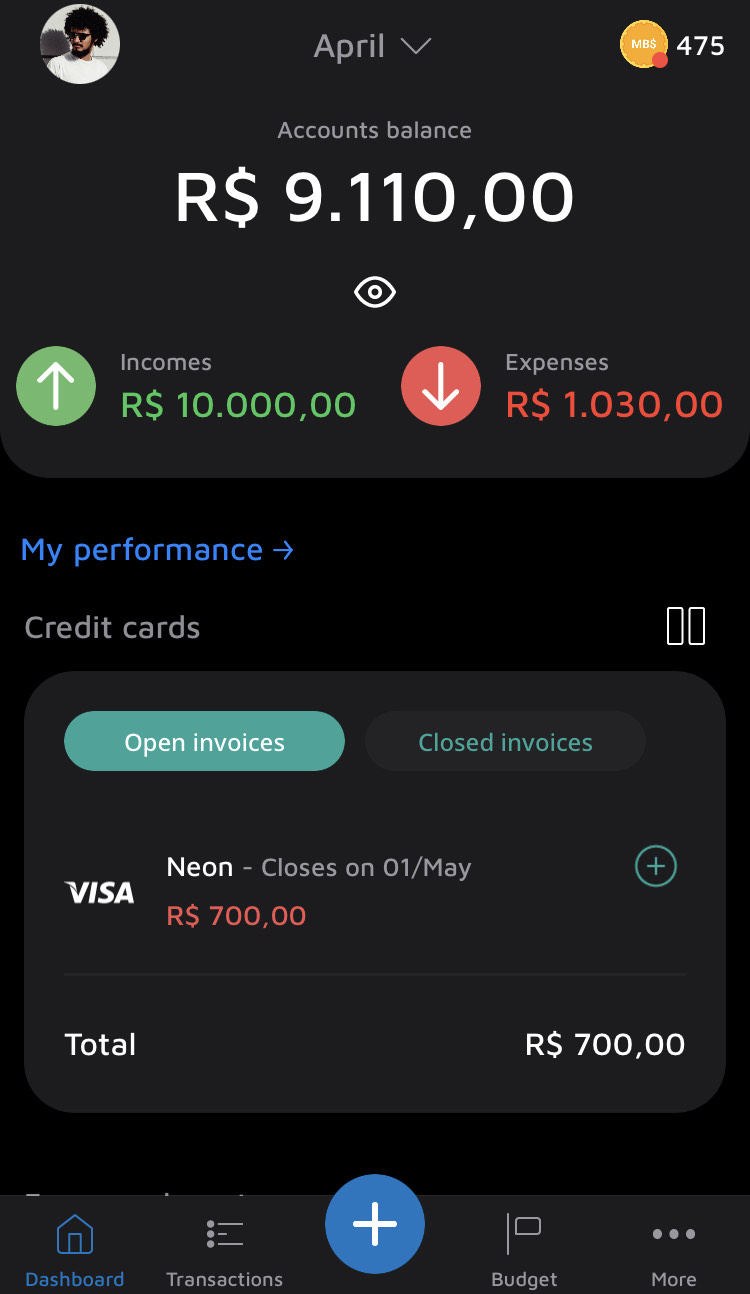This screenshot has height=1294, width=750.
Task: Tap the red Expenses down-arrow icon
Action: point(441,386)
